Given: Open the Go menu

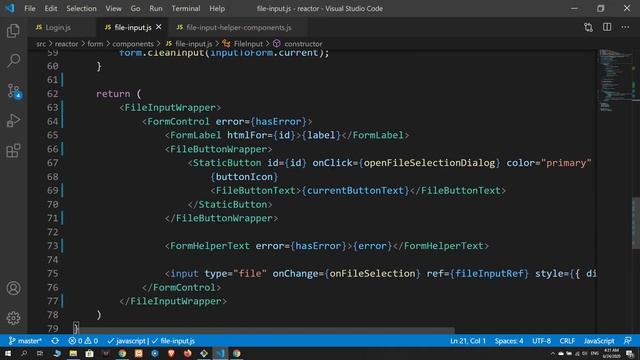Looking at the screenshot, I should click(x=135, y=8).
